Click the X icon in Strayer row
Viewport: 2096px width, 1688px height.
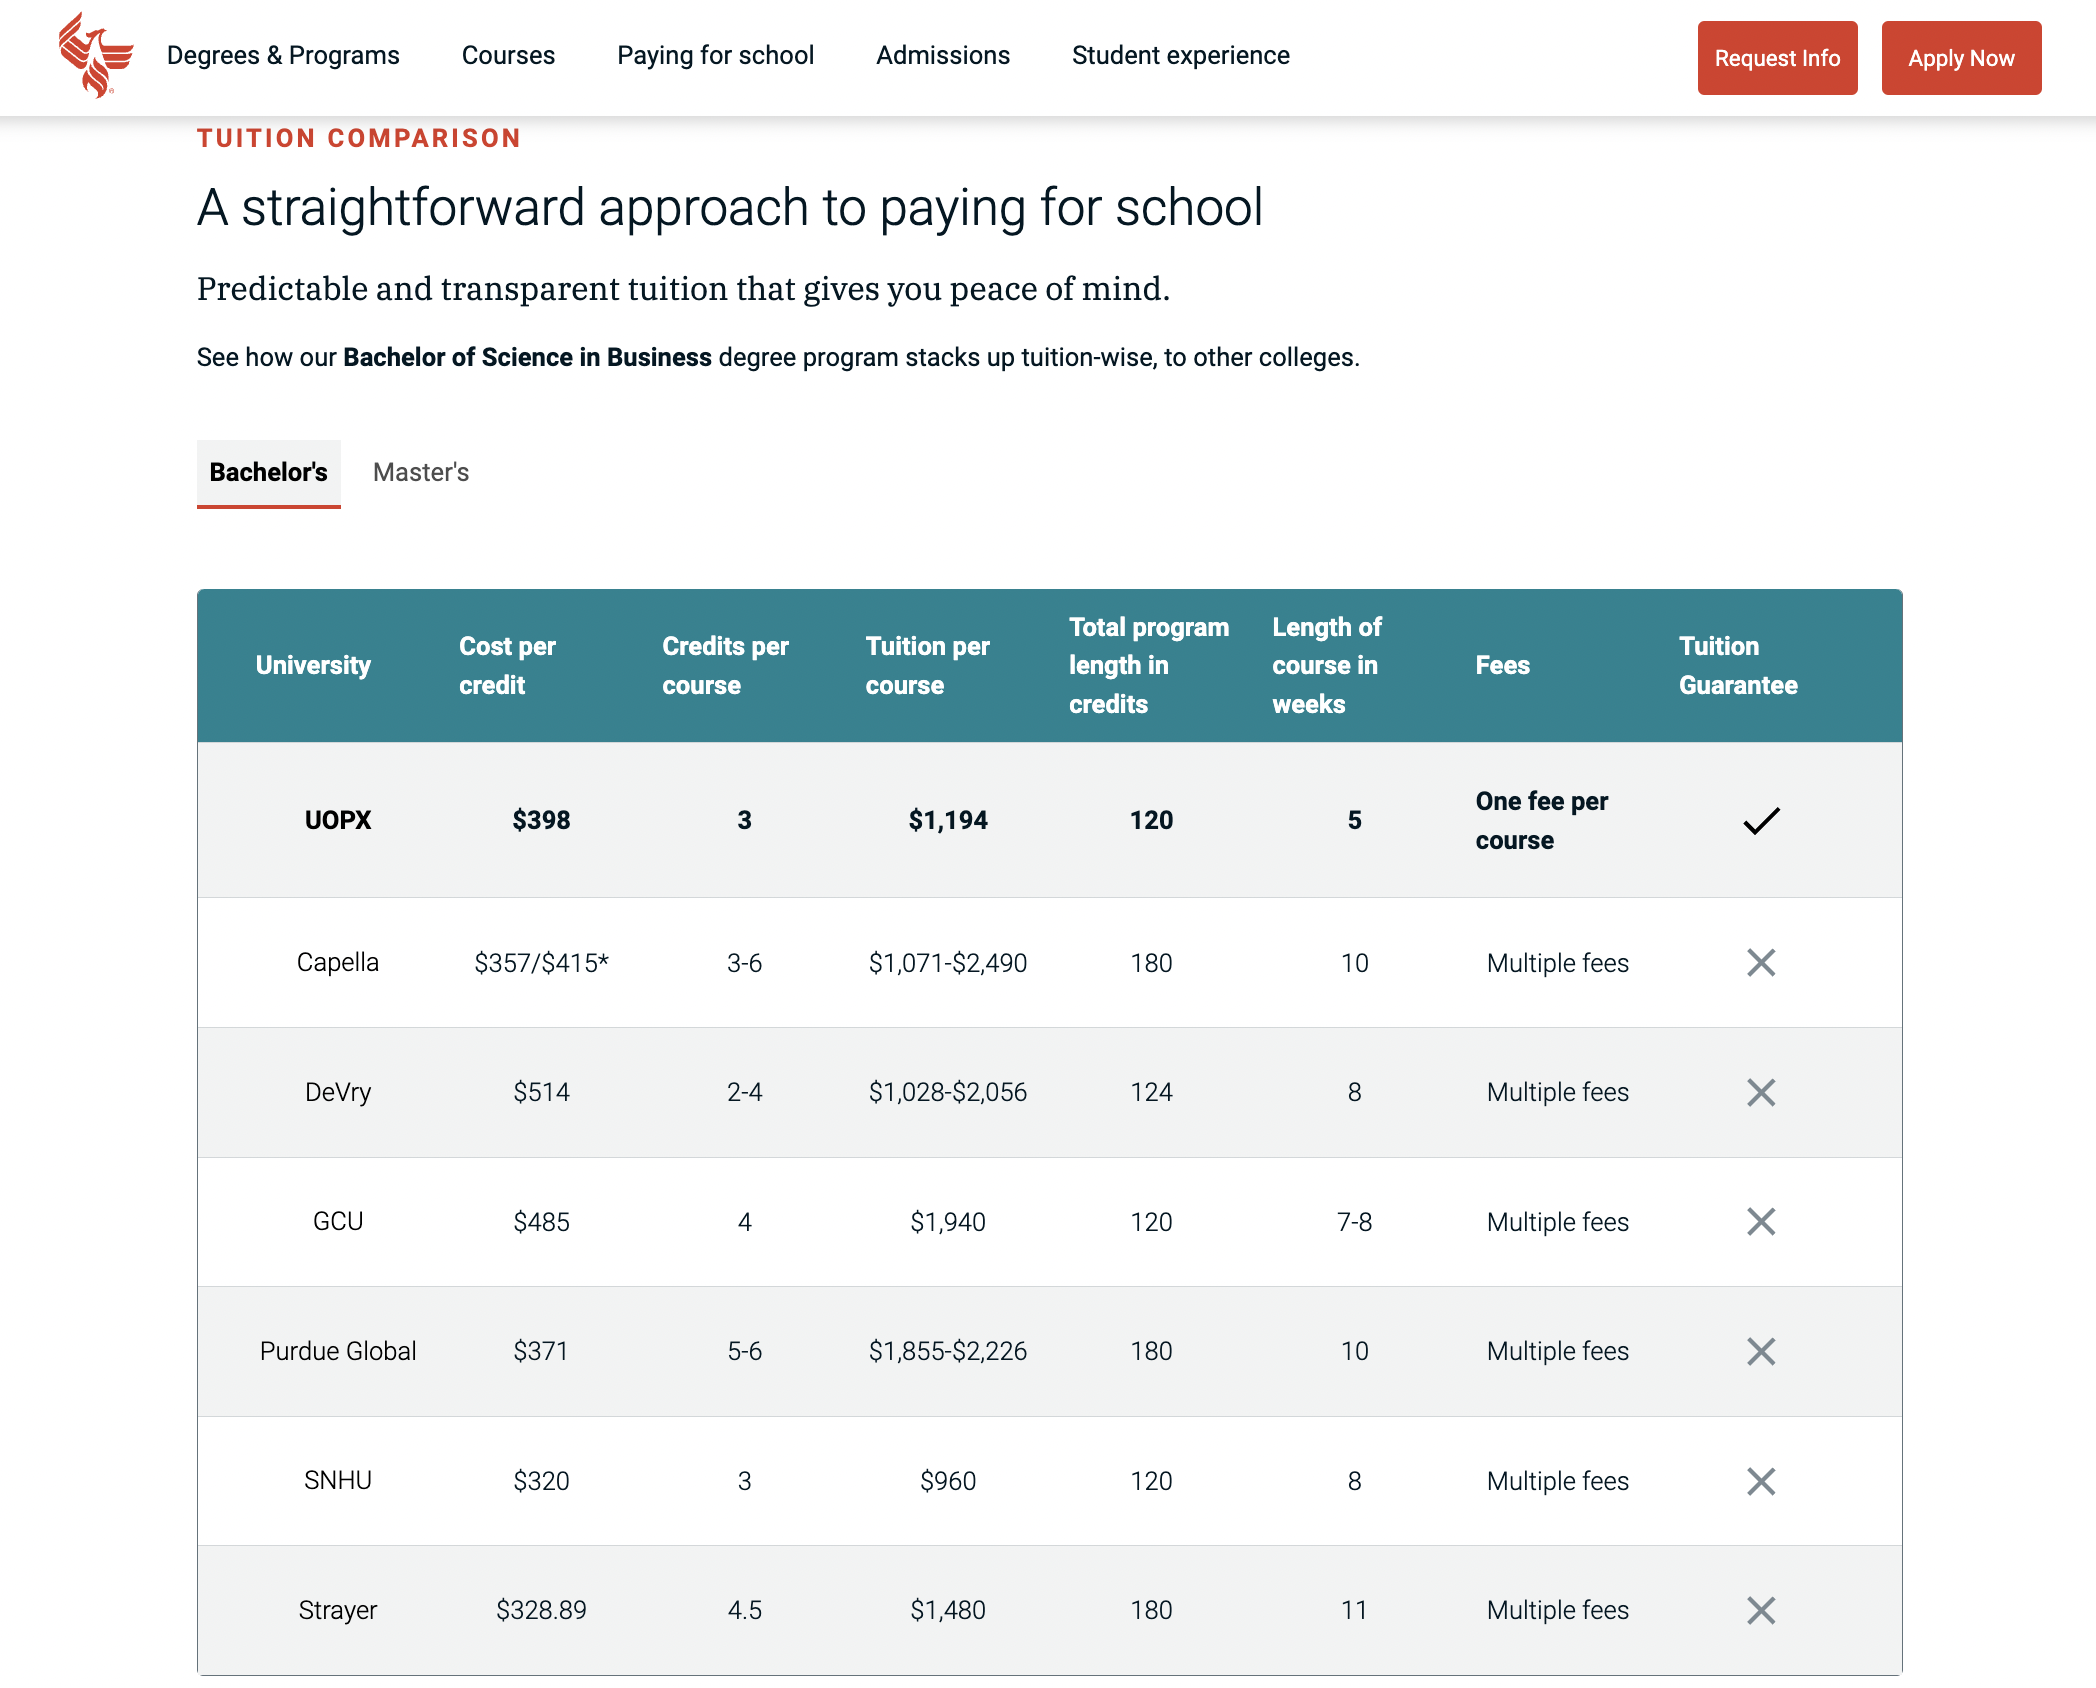(x=1761, y=1610)
